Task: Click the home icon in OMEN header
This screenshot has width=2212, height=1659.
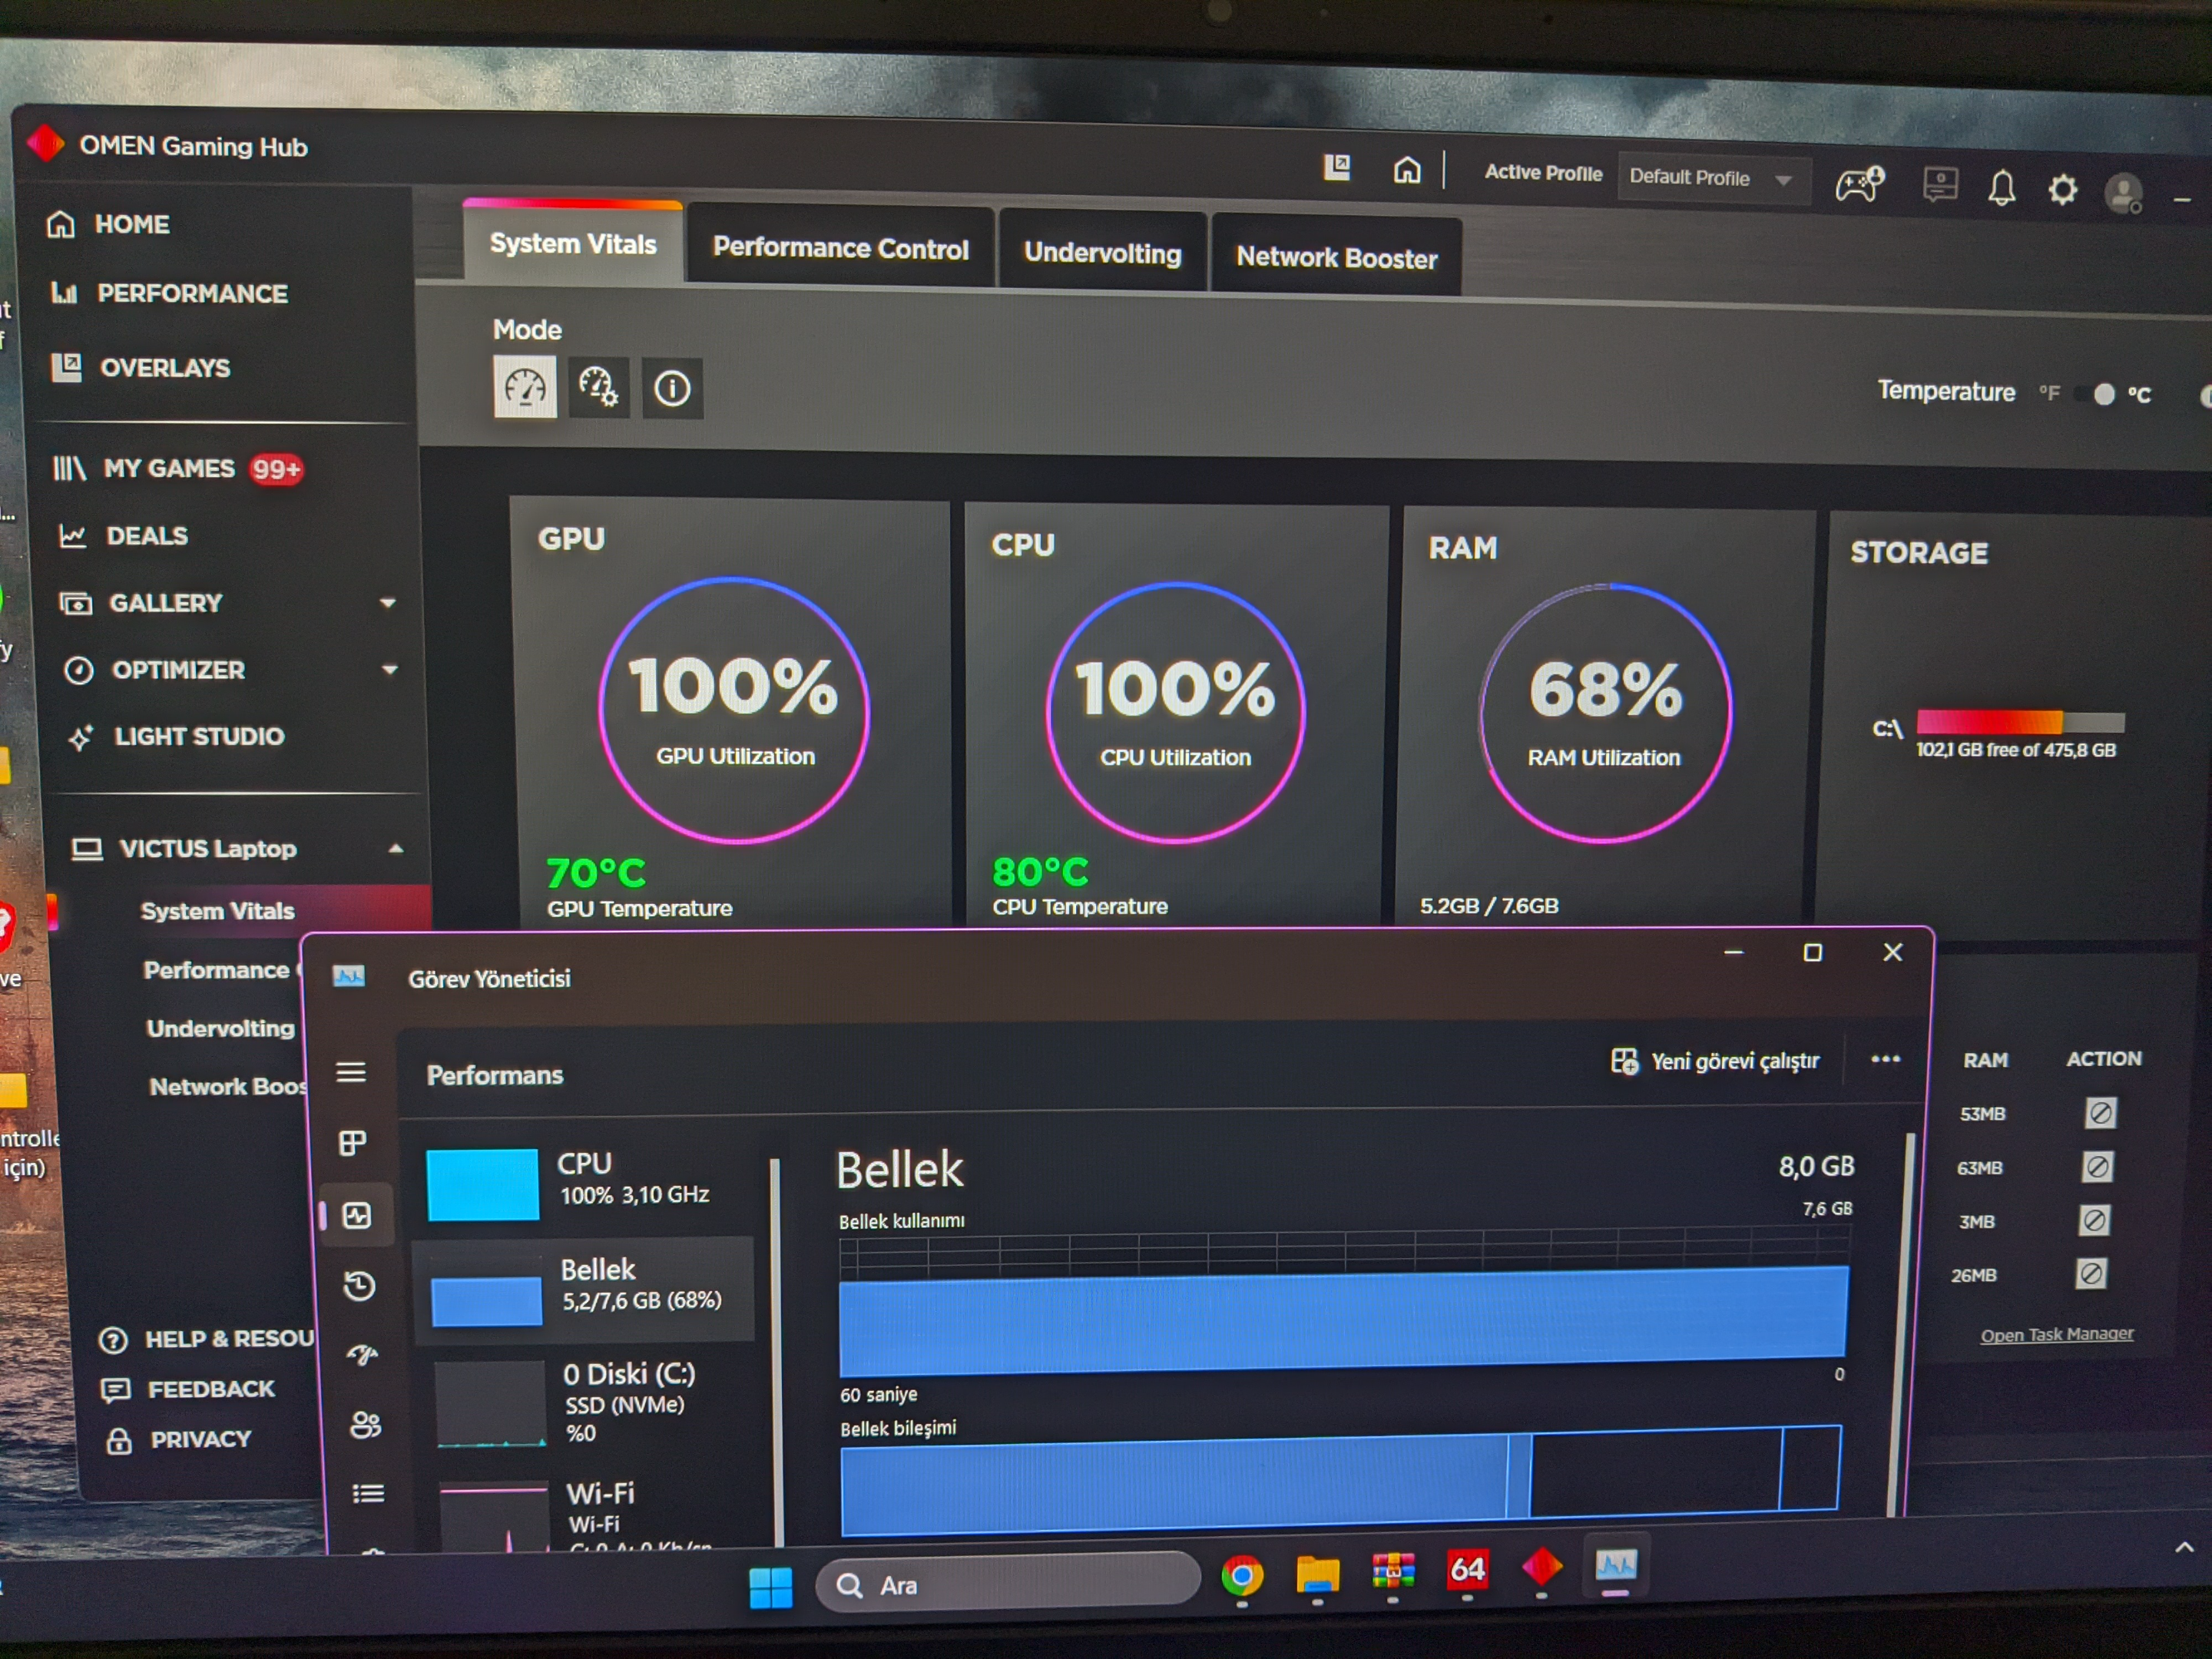Action: [1407, 170]
